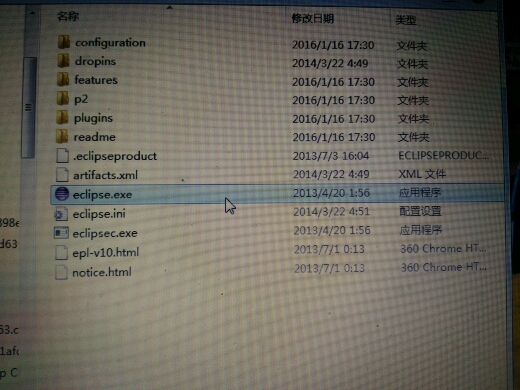Click the artifacts.xml file icon
520x390 pixels.
tap(62, 175)
